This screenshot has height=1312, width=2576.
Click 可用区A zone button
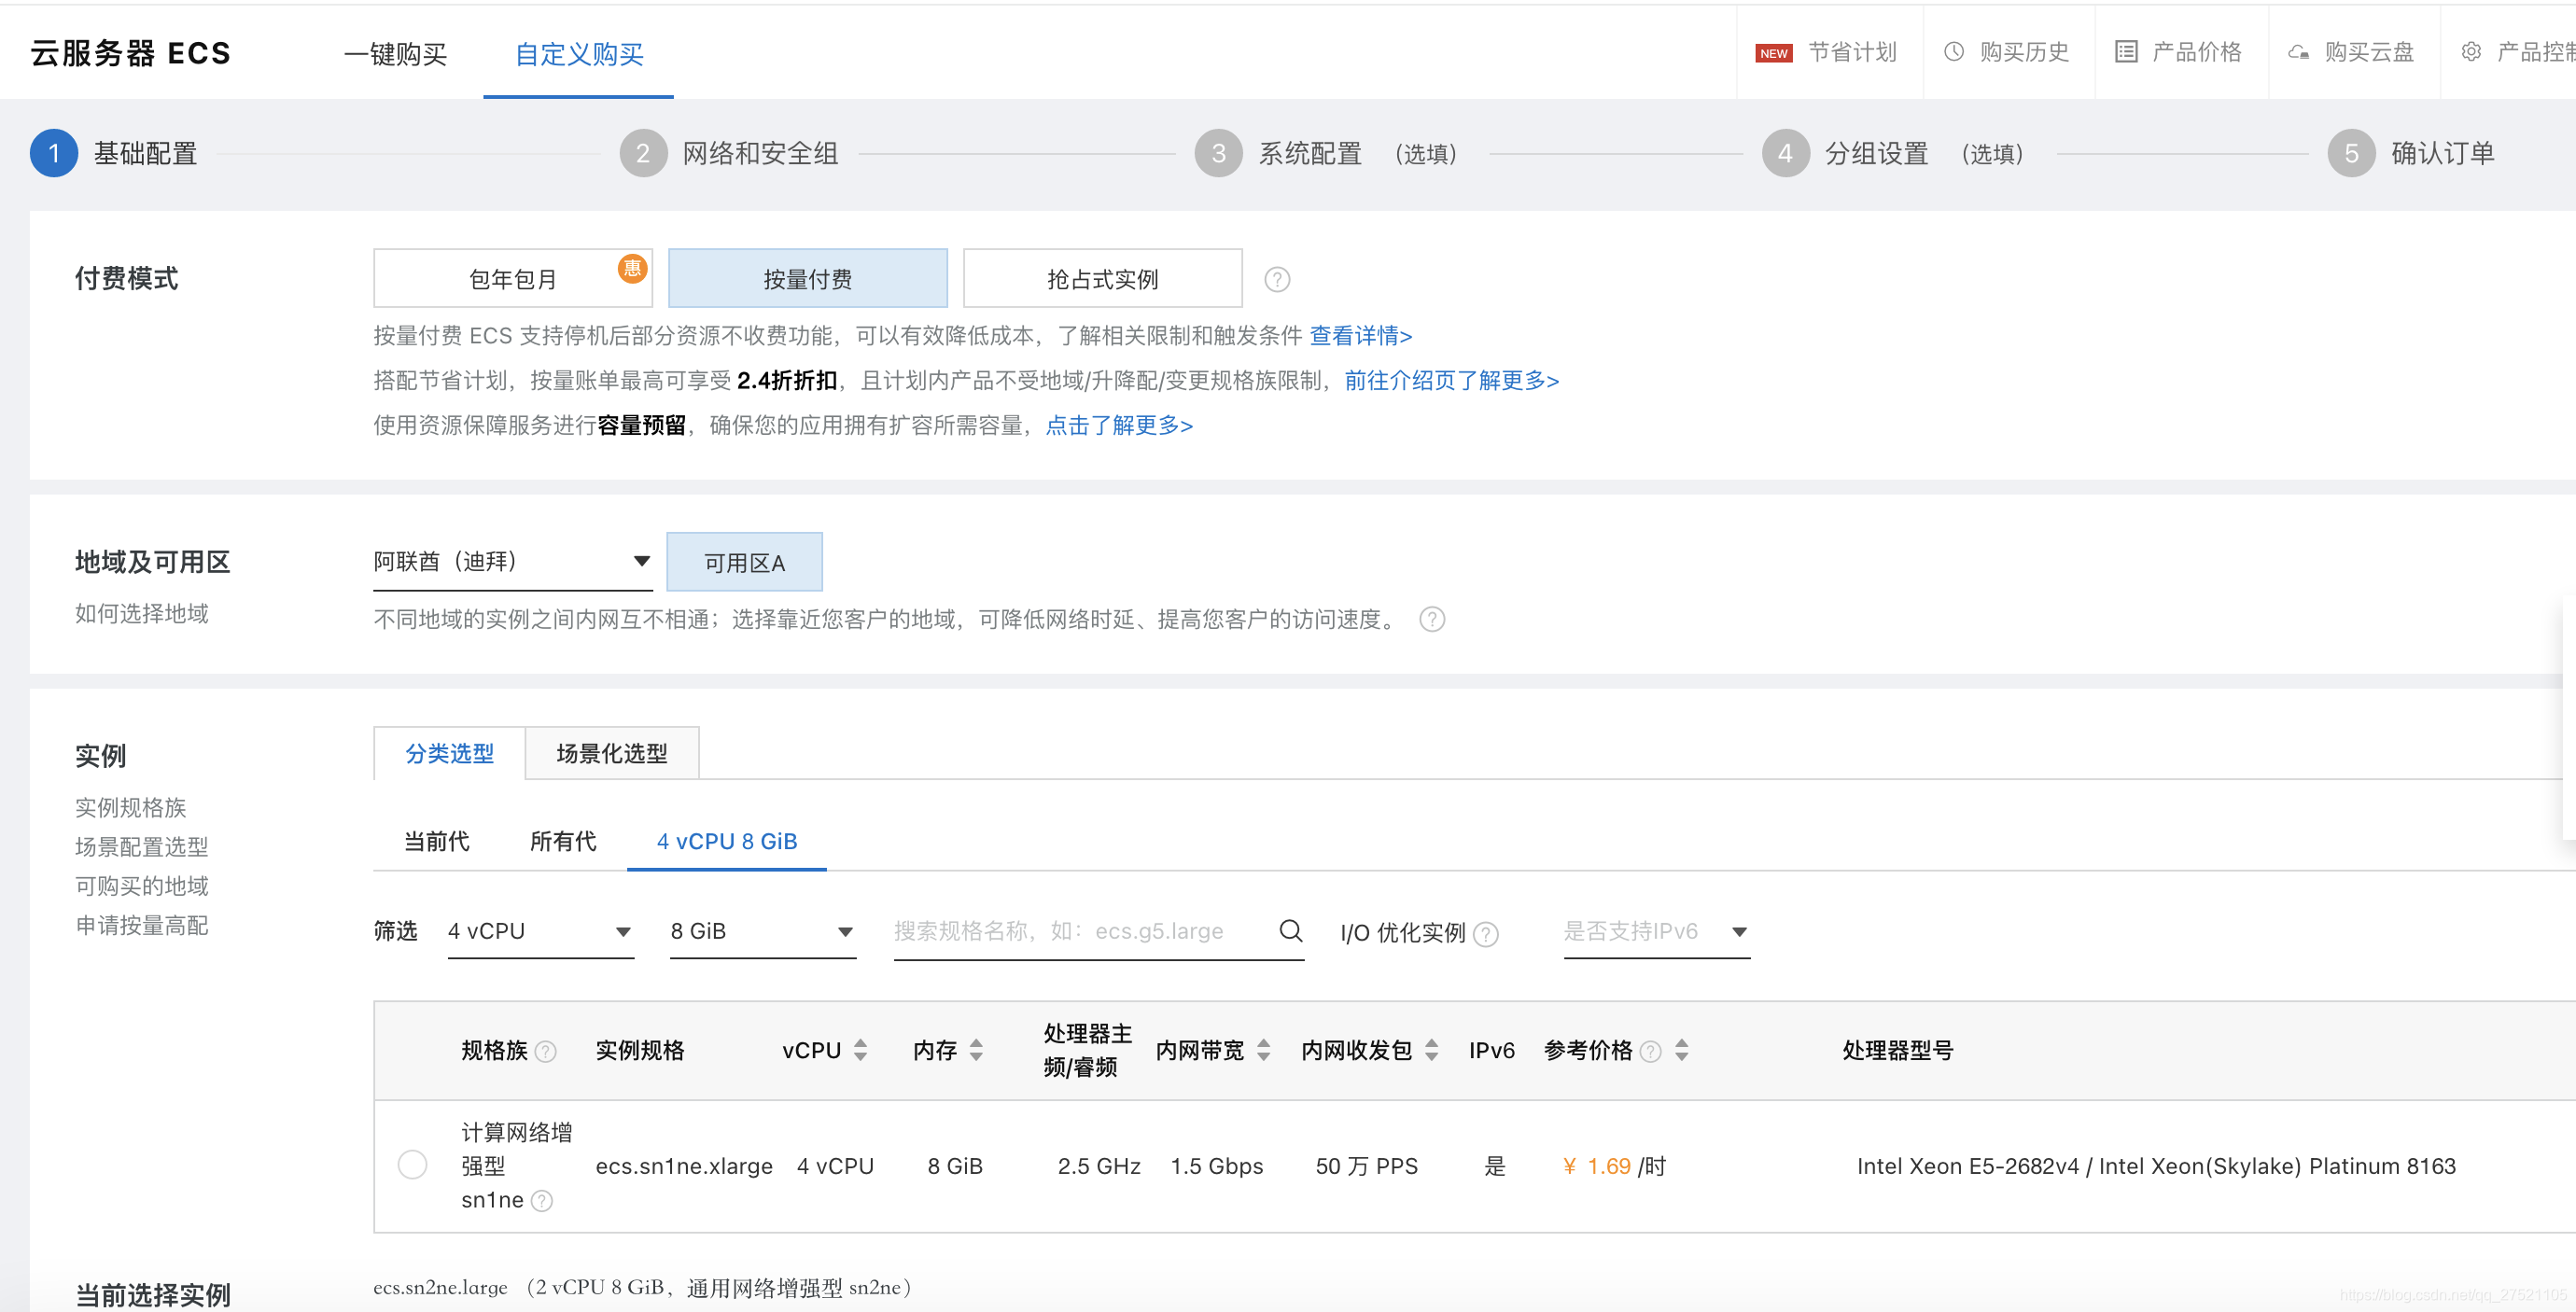[x=744, y=562]
